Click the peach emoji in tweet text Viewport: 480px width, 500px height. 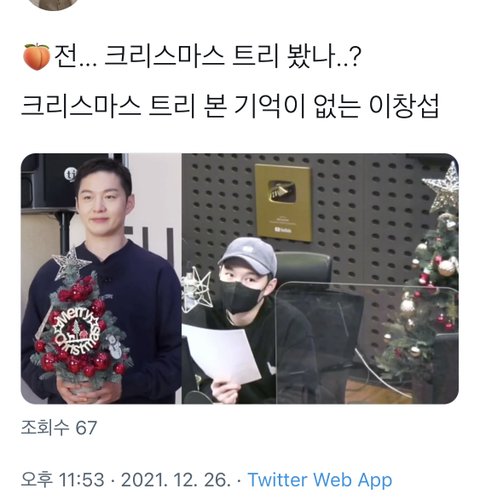37,57
